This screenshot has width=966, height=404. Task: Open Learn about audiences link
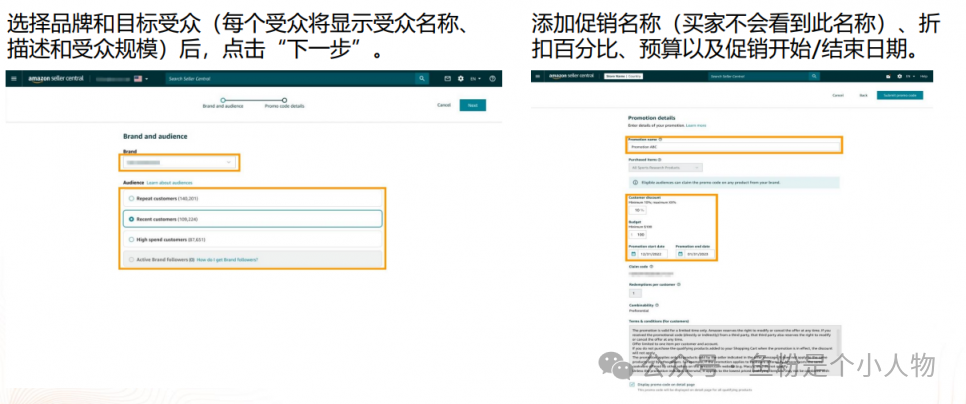[169, 183]
